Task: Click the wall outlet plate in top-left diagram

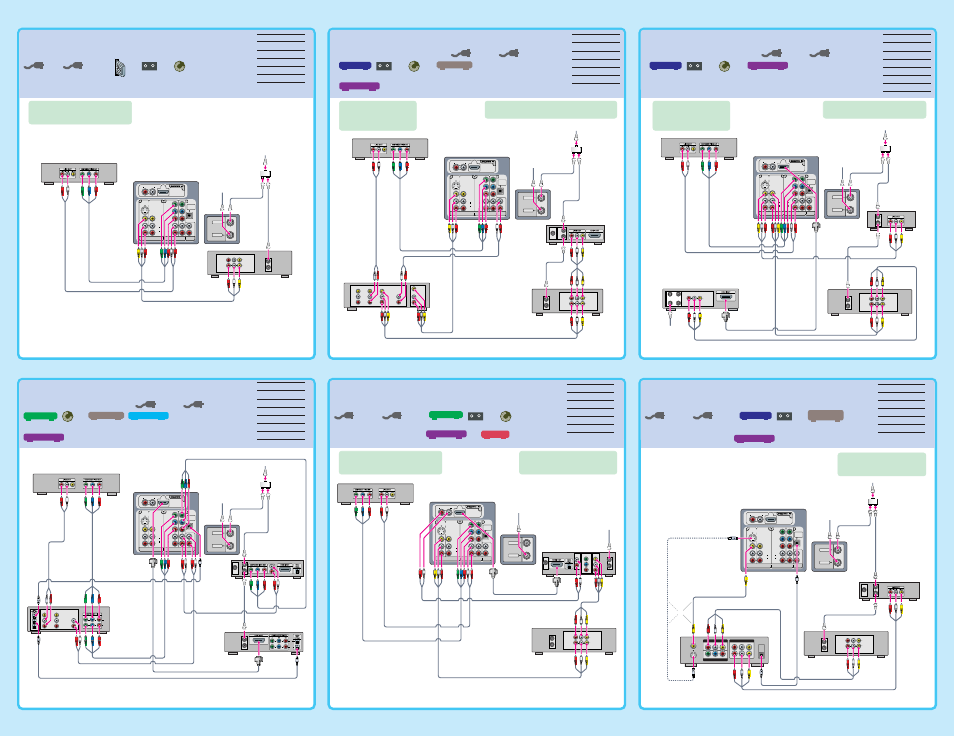Action: (x=222, y=229)
